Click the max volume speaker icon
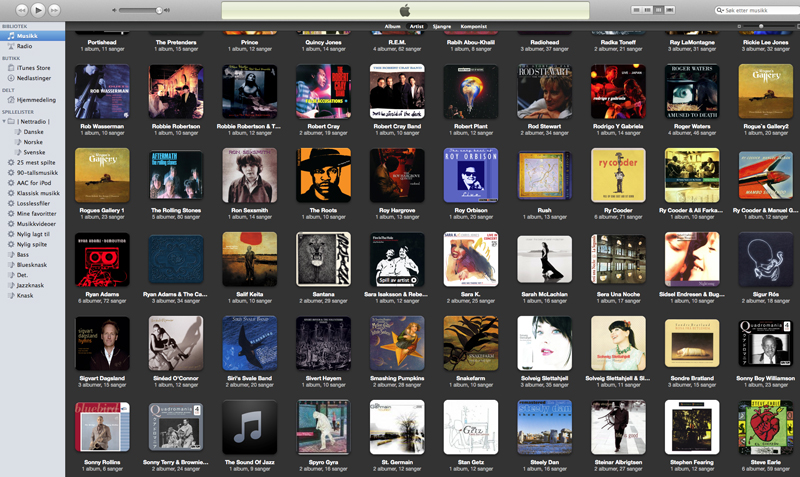This screenshot has width=800, height=477. point(167,10)
